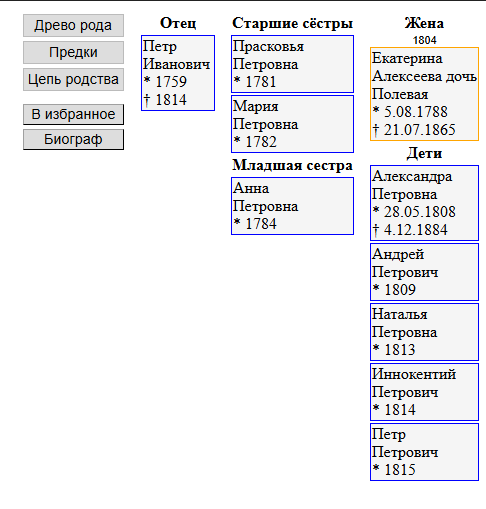Open wife Екатерина Алексеева дочь Полевая card
The image size is (486, 509).
point(424,94)
